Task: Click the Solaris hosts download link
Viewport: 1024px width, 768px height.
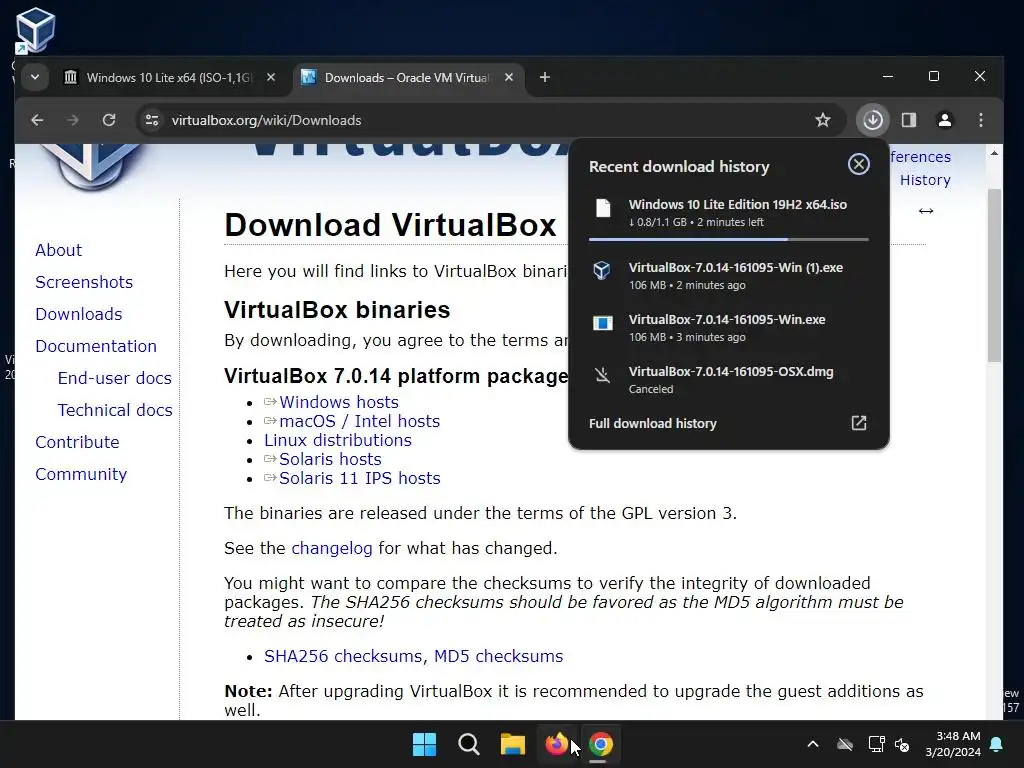Action: point(330,459)
